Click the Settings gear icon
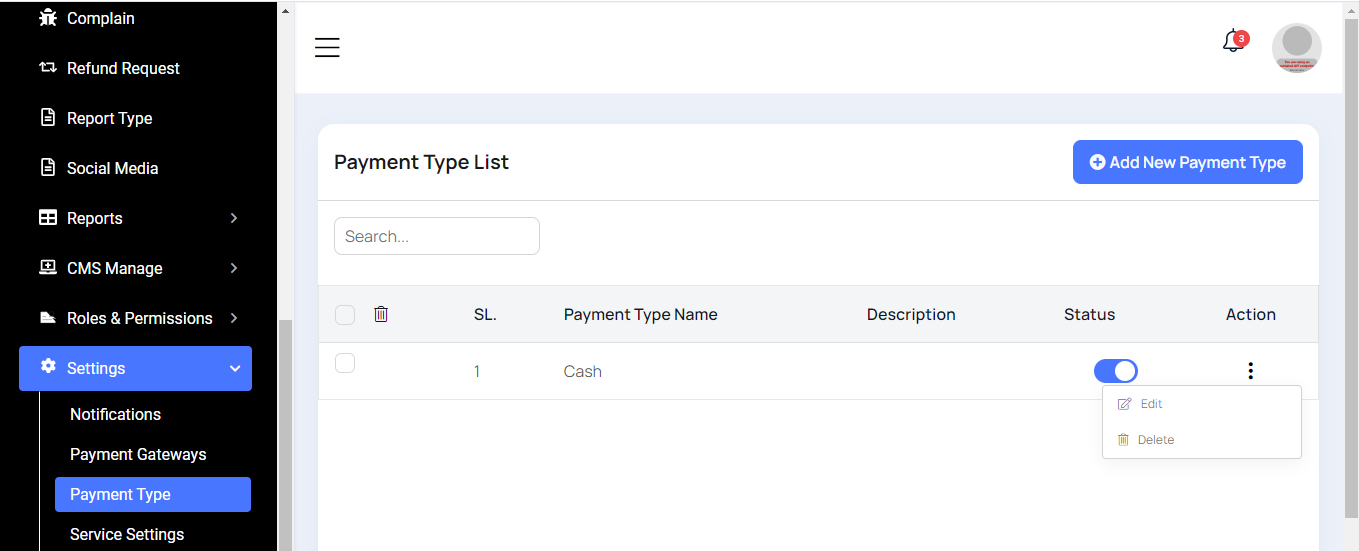 48,367
